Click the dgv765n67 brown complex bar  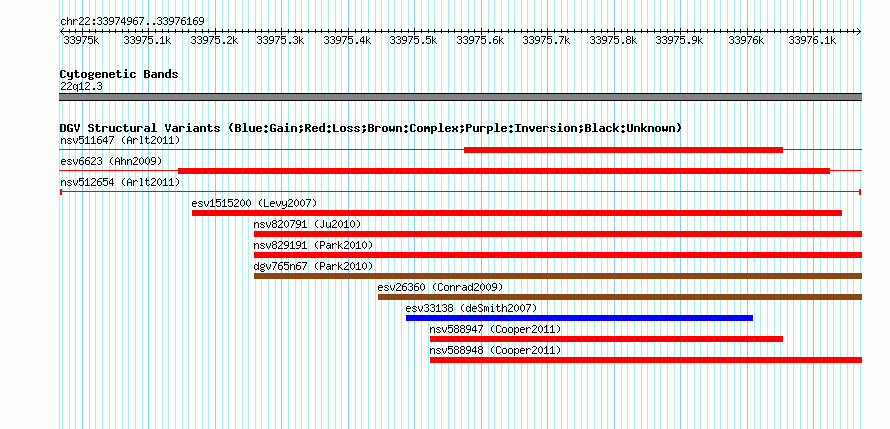point(558,276)
